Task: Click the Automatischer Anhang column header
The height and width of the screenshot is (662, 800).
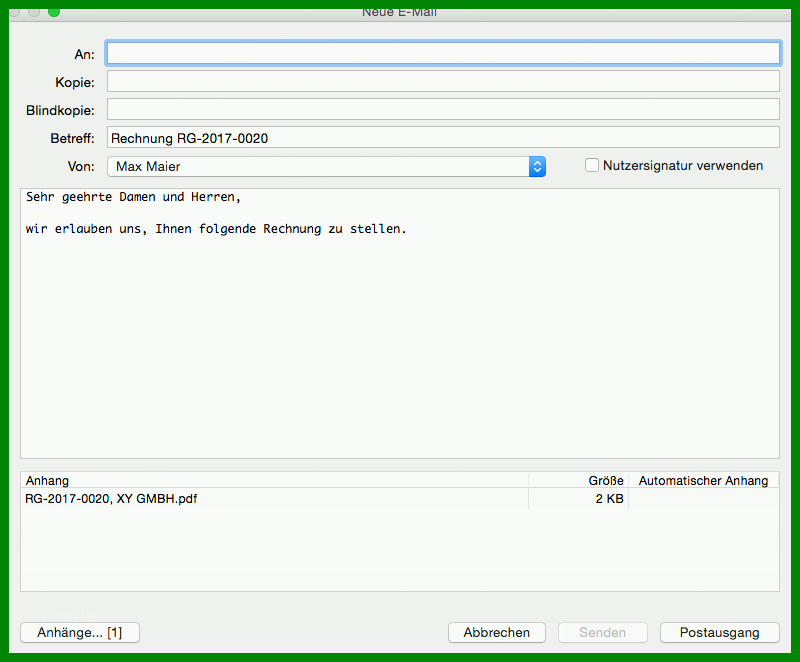Action: tap(704, 480)
